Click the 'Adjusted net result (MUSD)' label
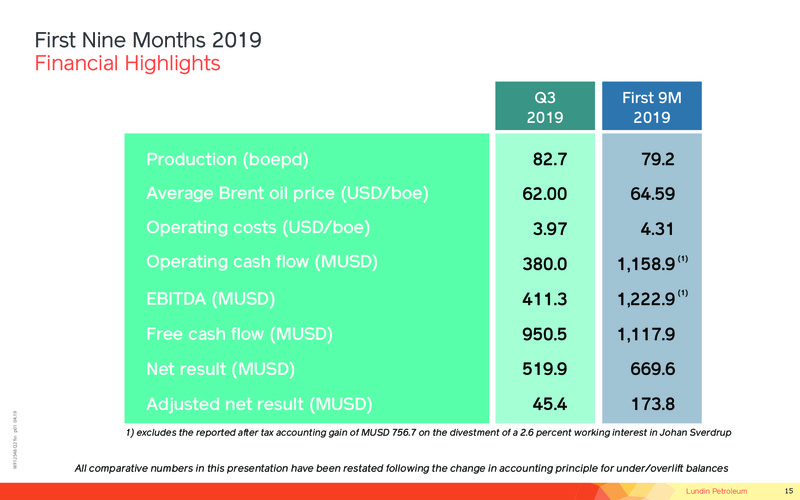The image size is (800, 500). (259, 404)
